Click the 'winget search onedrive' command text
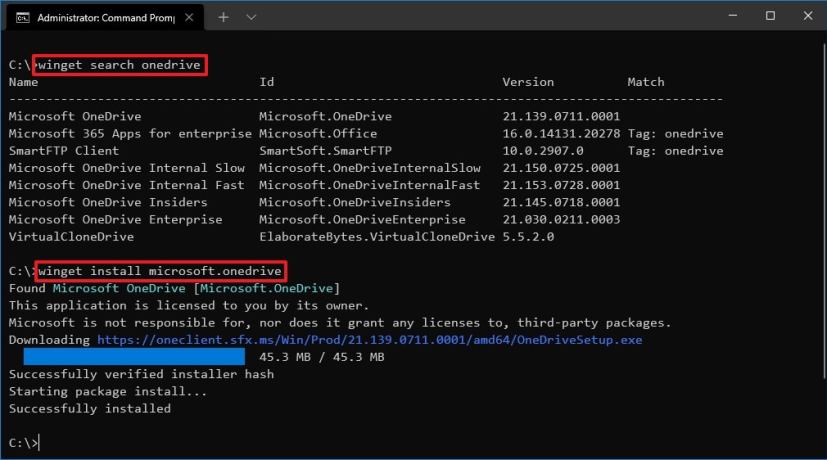This screenshot has width=827, height=460. coord(120,65)
